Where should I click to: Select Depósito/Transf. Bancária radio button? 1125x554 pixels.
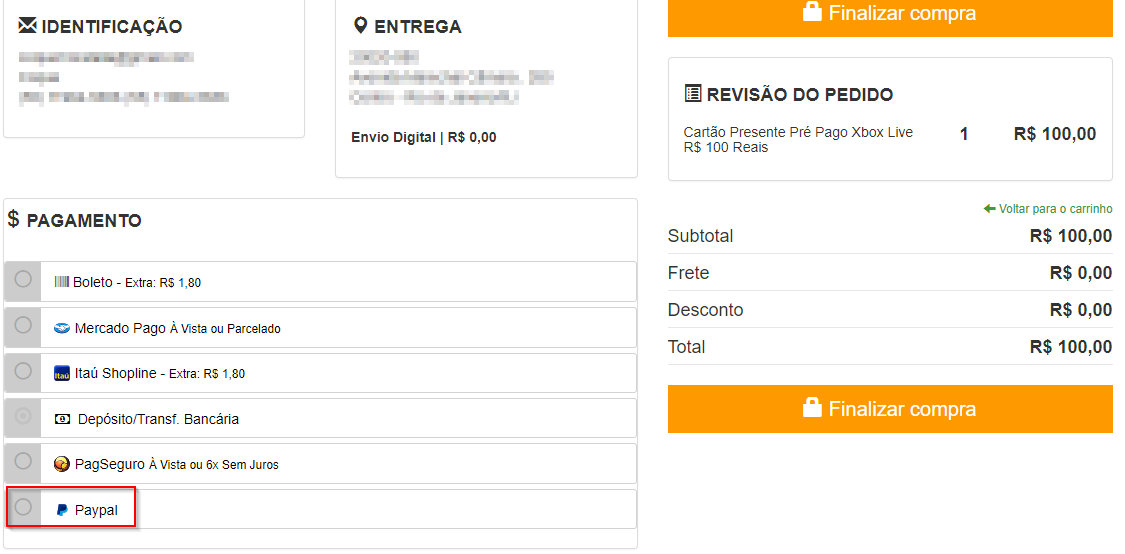pyautogui.click(x=23, y=416)
